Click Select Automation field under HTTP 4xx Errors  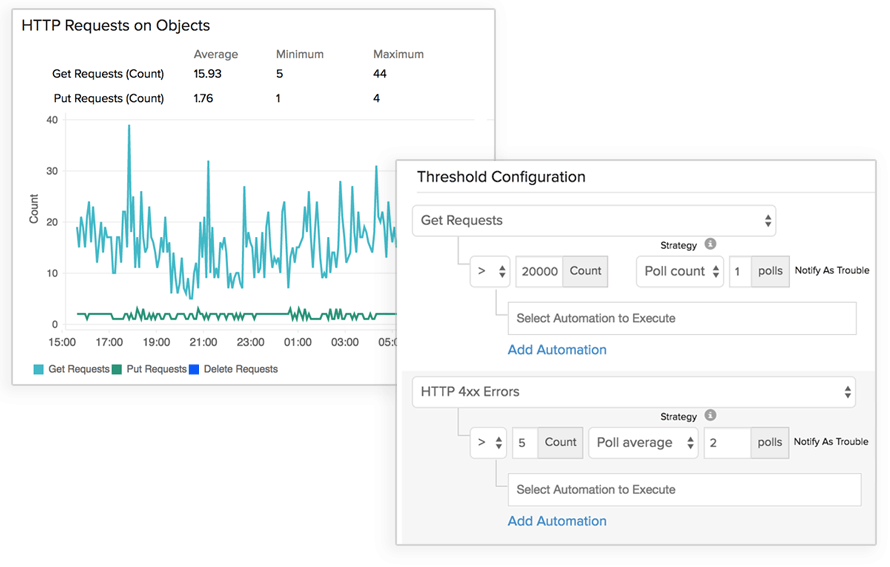(x=684, y=490)
